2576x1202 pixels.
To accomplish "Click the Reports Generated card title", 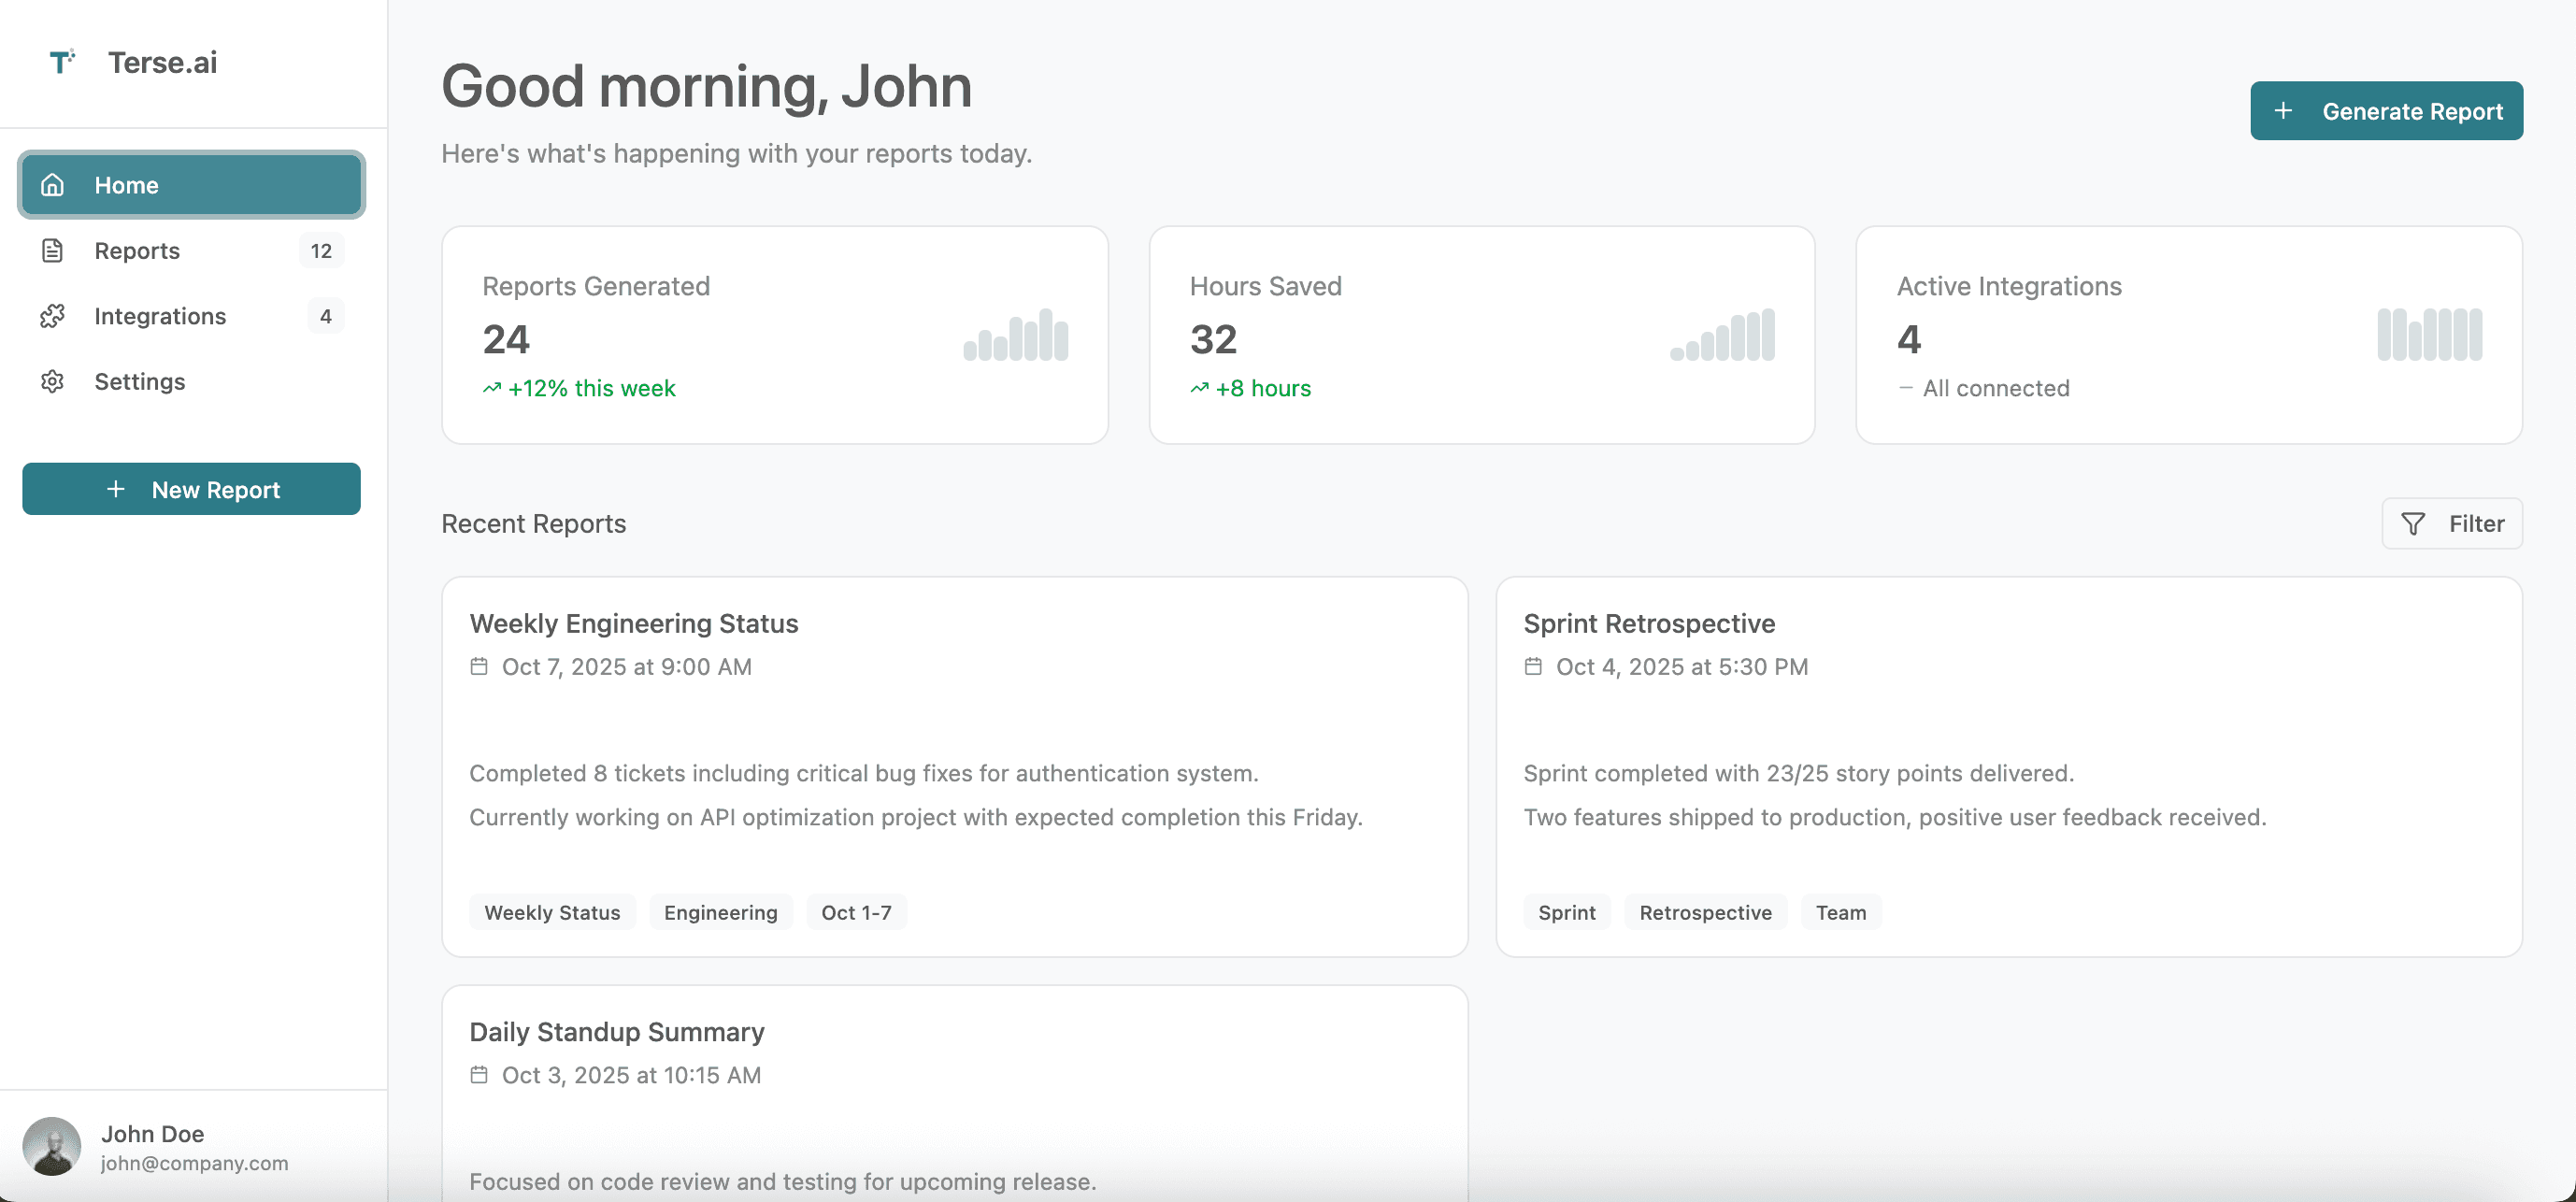I will pos(596,286).
